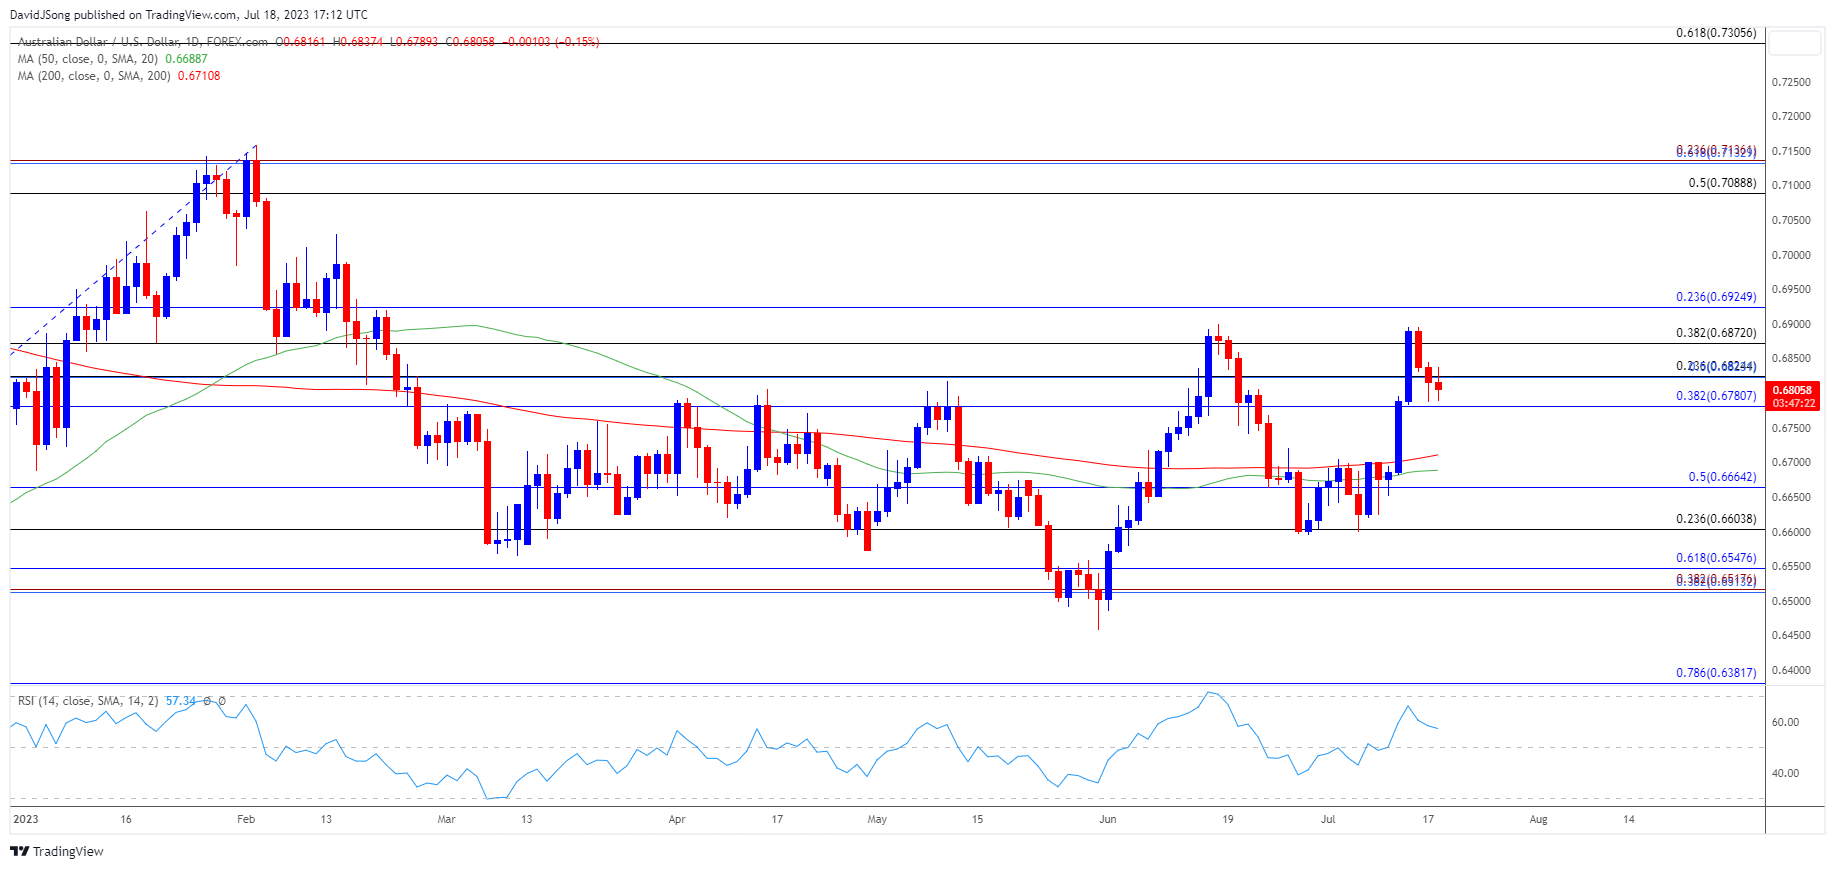Click the 0.72000 price axis label
The width and height of the screenshot is (1835, 869).
click(x=1791, y=117)
